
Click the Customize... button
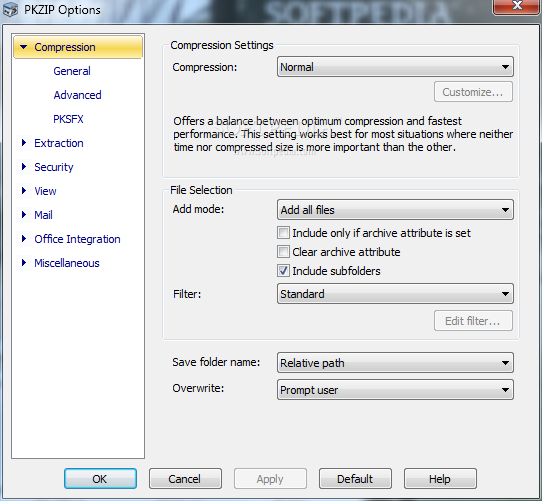(x=473, y=92)
